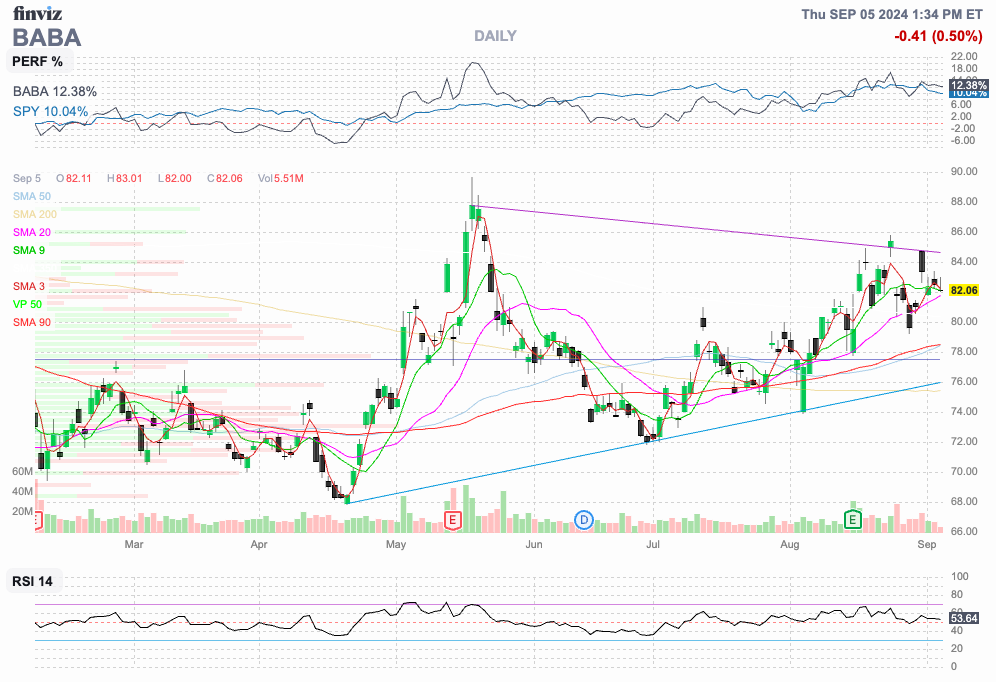This screenshot has height=682, width=996.
Task: Click the Vol 5.51M readout
Action: click(281, 178)
